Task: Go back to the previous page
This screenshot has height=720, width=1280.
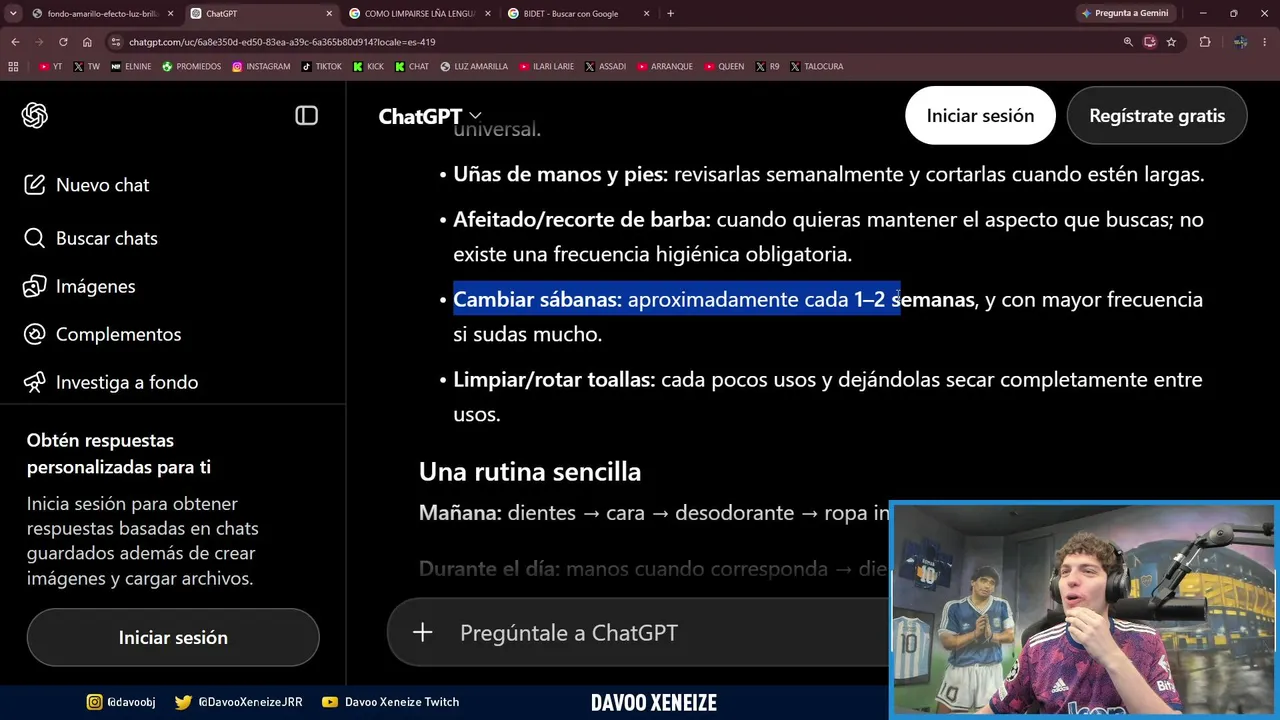Action: coord(14,42)
